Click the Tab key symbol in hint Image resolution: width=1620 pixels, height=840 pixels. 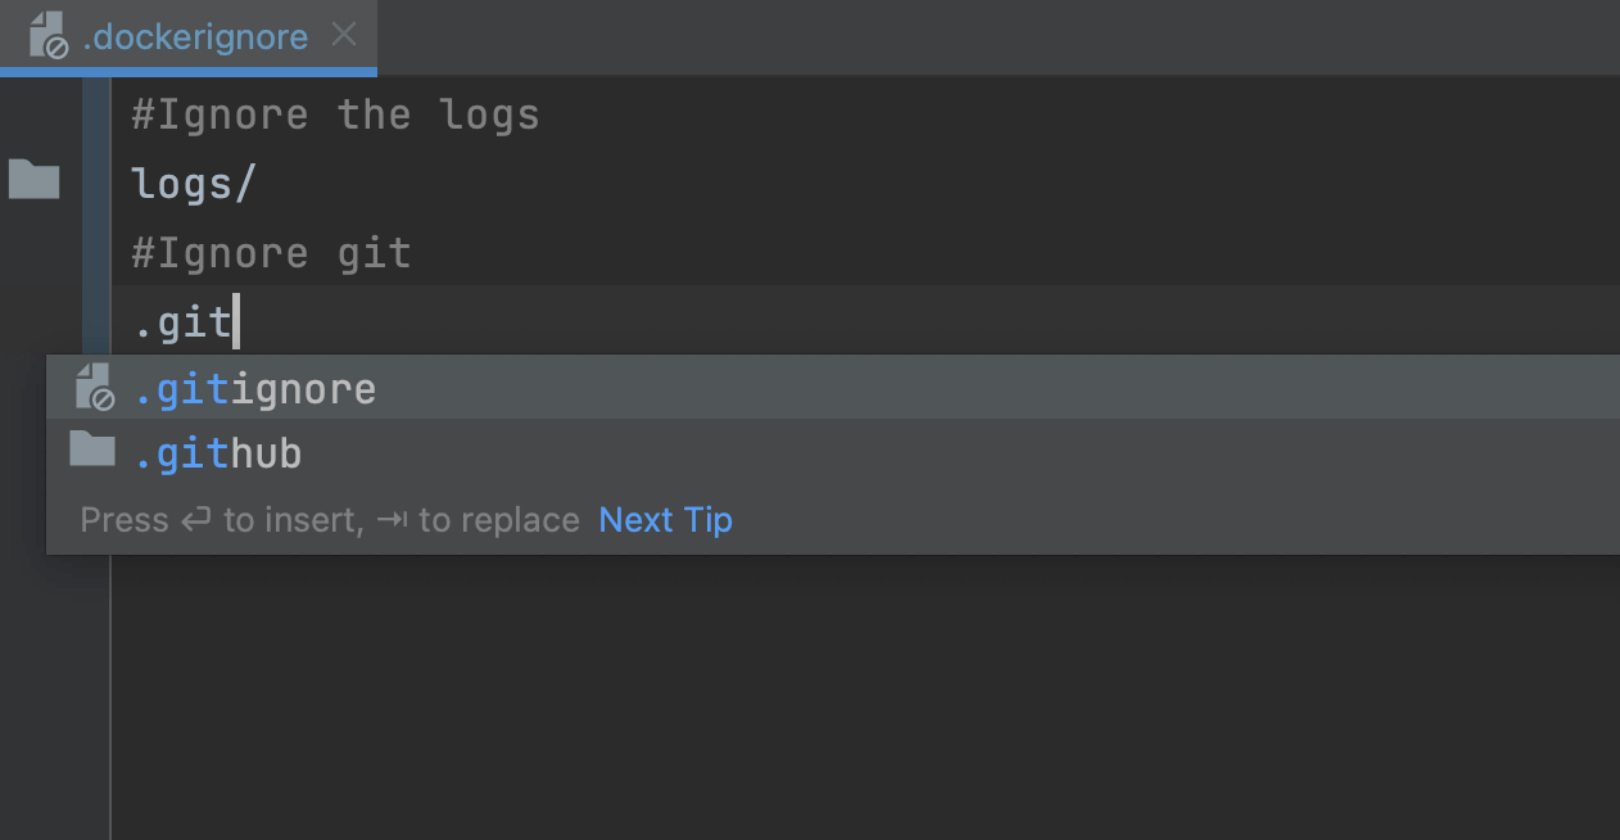[392, 520]
